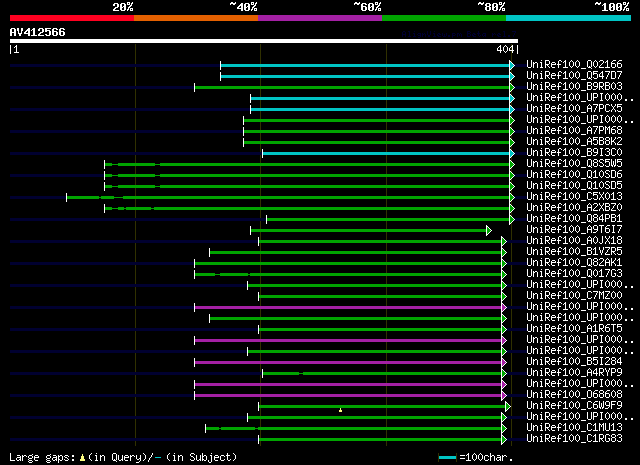Click the UniRef100_B9I3C0 hit name
This screenshot has height=465, width=640.
(574, 152)
